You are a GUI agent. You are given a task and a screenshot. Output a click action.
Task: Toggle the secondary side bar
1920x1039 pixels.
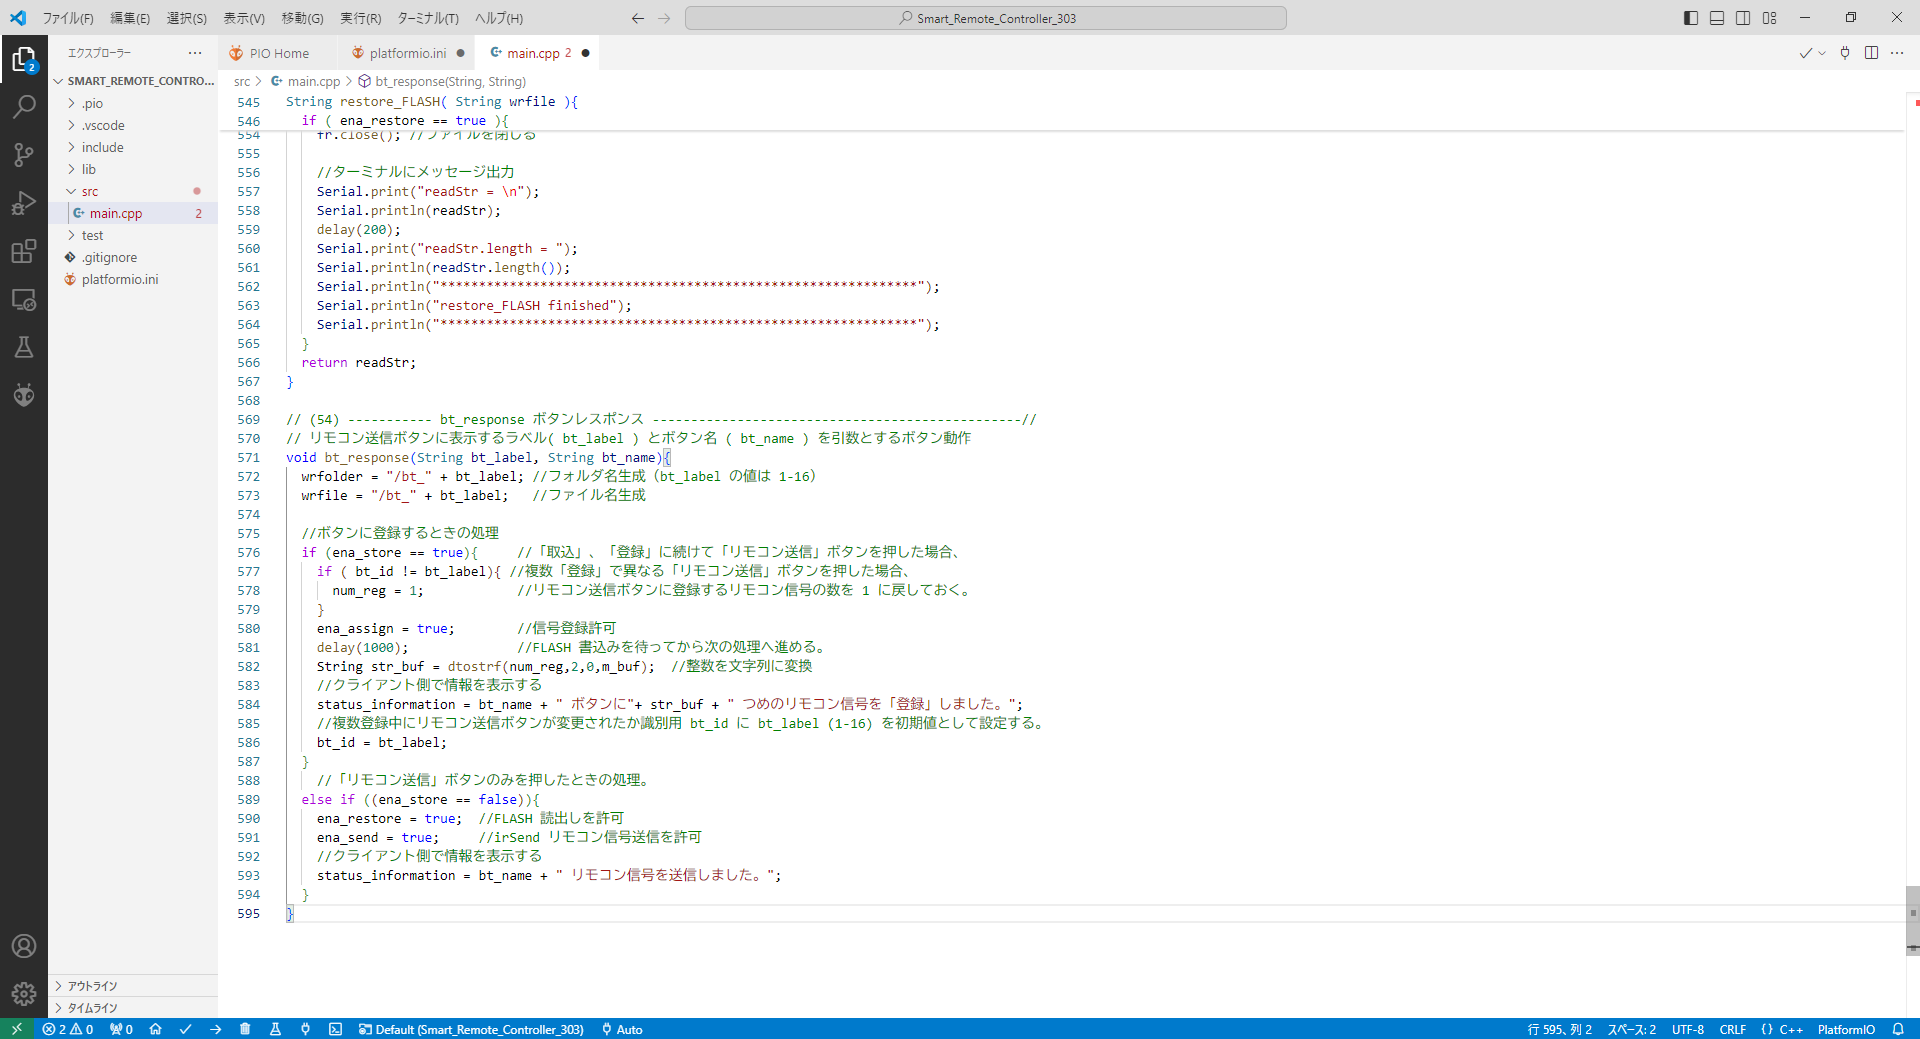1743,18
